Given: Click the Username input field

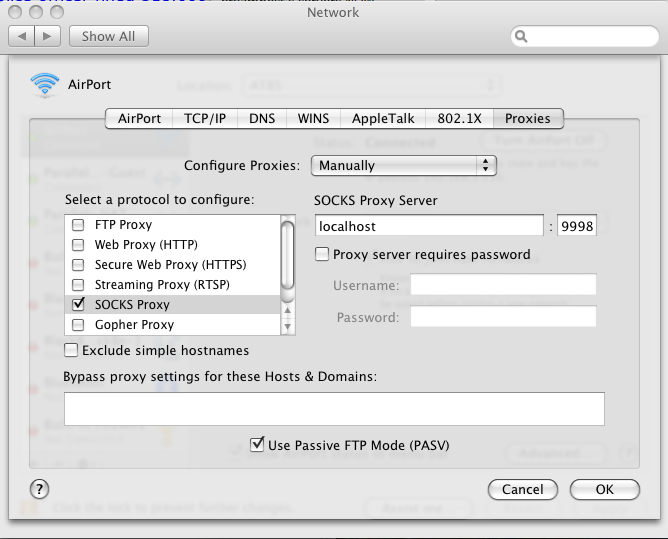Looking at the screenshot, I should point(503,285).
